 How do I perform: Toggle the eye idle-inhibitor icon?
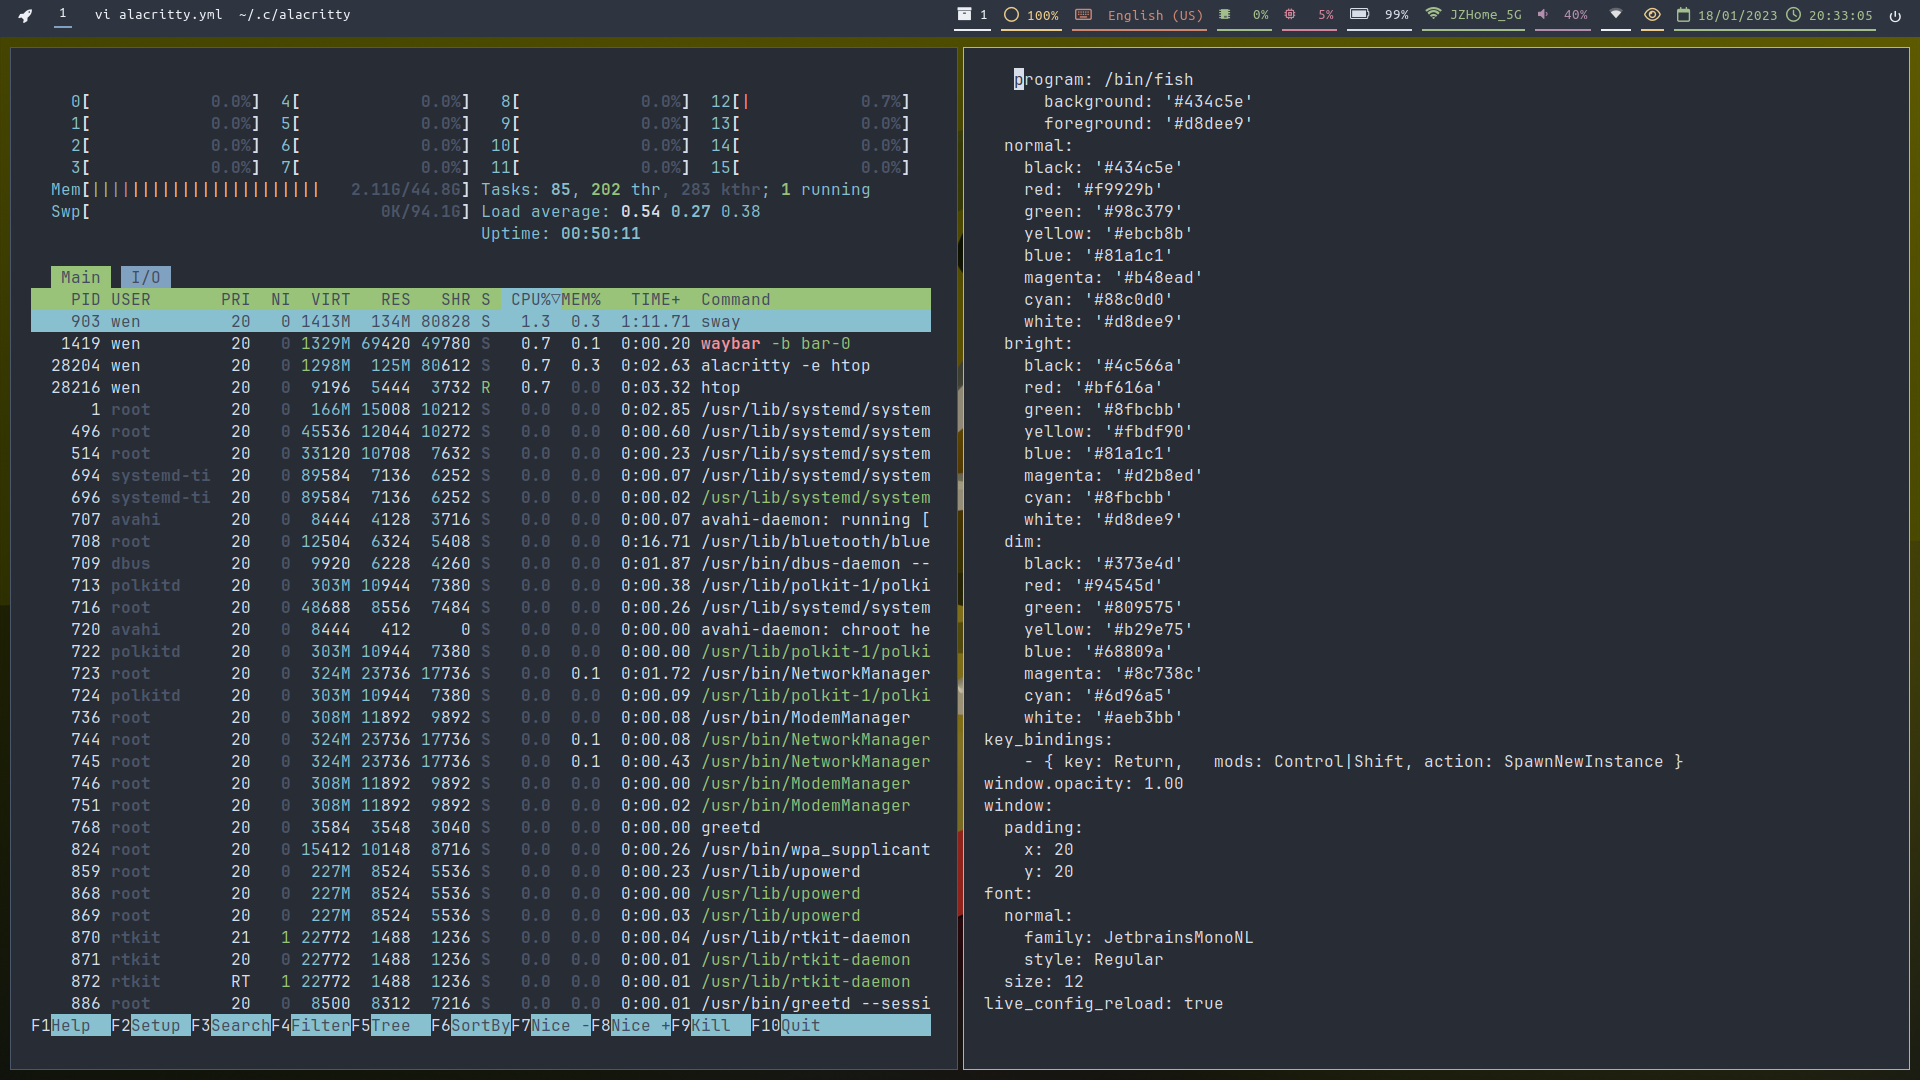tap(1652, 15)
